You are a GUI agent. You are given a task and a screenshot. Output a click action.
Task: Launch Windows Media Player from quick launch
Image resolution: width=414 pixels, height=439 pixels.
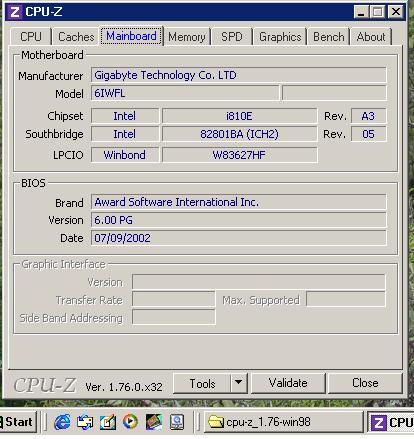130,422
